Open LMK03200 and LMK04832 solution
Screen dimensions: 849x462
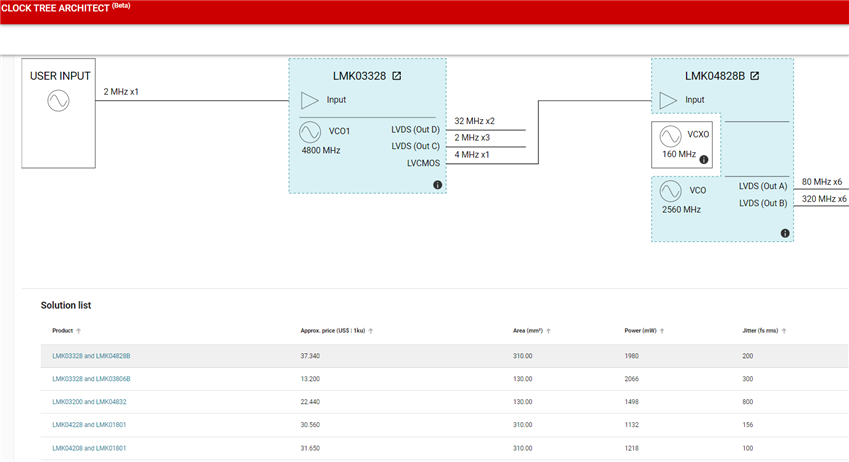[x=89, y=402]
